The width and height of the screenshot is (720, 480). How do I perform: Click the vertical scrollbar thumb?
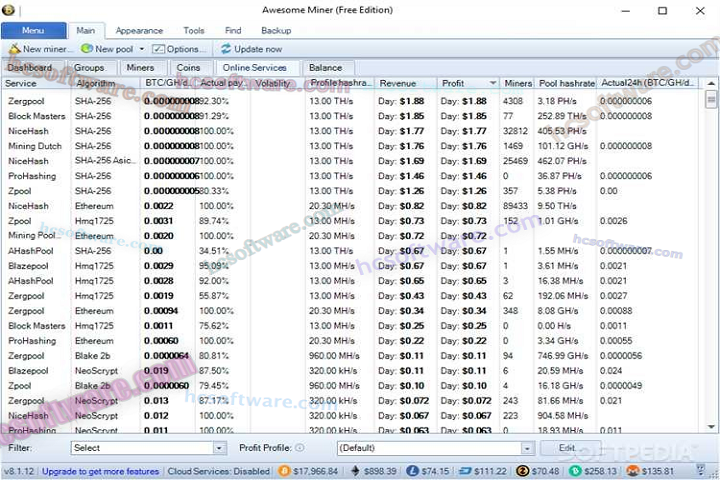point(711,99)
